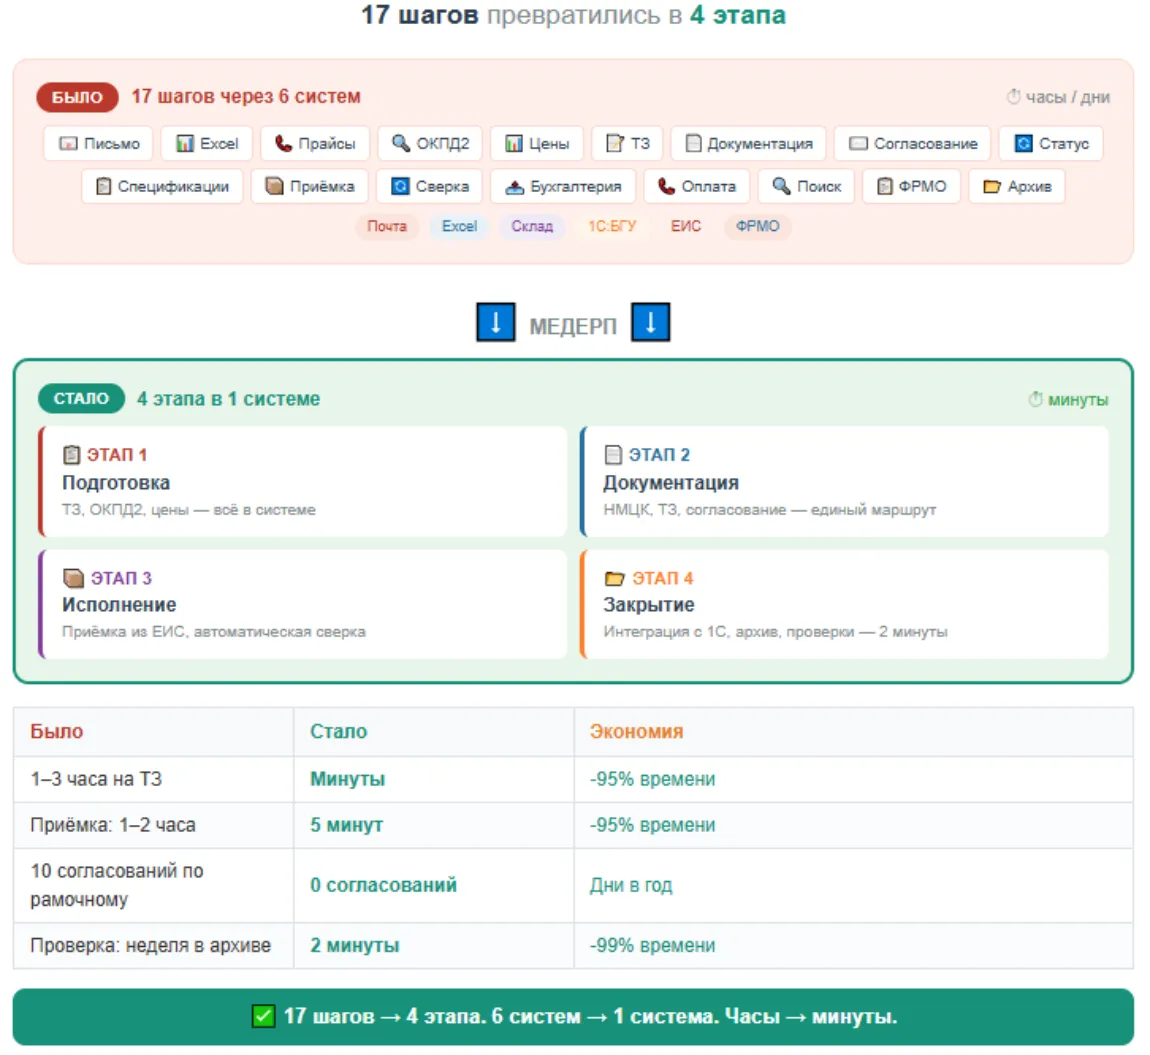
Task: Click the document icon next to ЭТАП 2
Action: (x=613, y=455)
